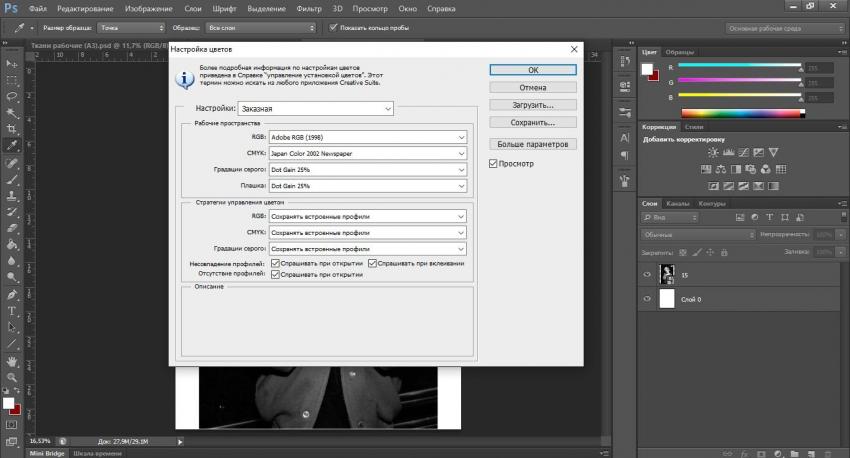Uncheck the Просмотр checkbox

(x=493, y=162)
